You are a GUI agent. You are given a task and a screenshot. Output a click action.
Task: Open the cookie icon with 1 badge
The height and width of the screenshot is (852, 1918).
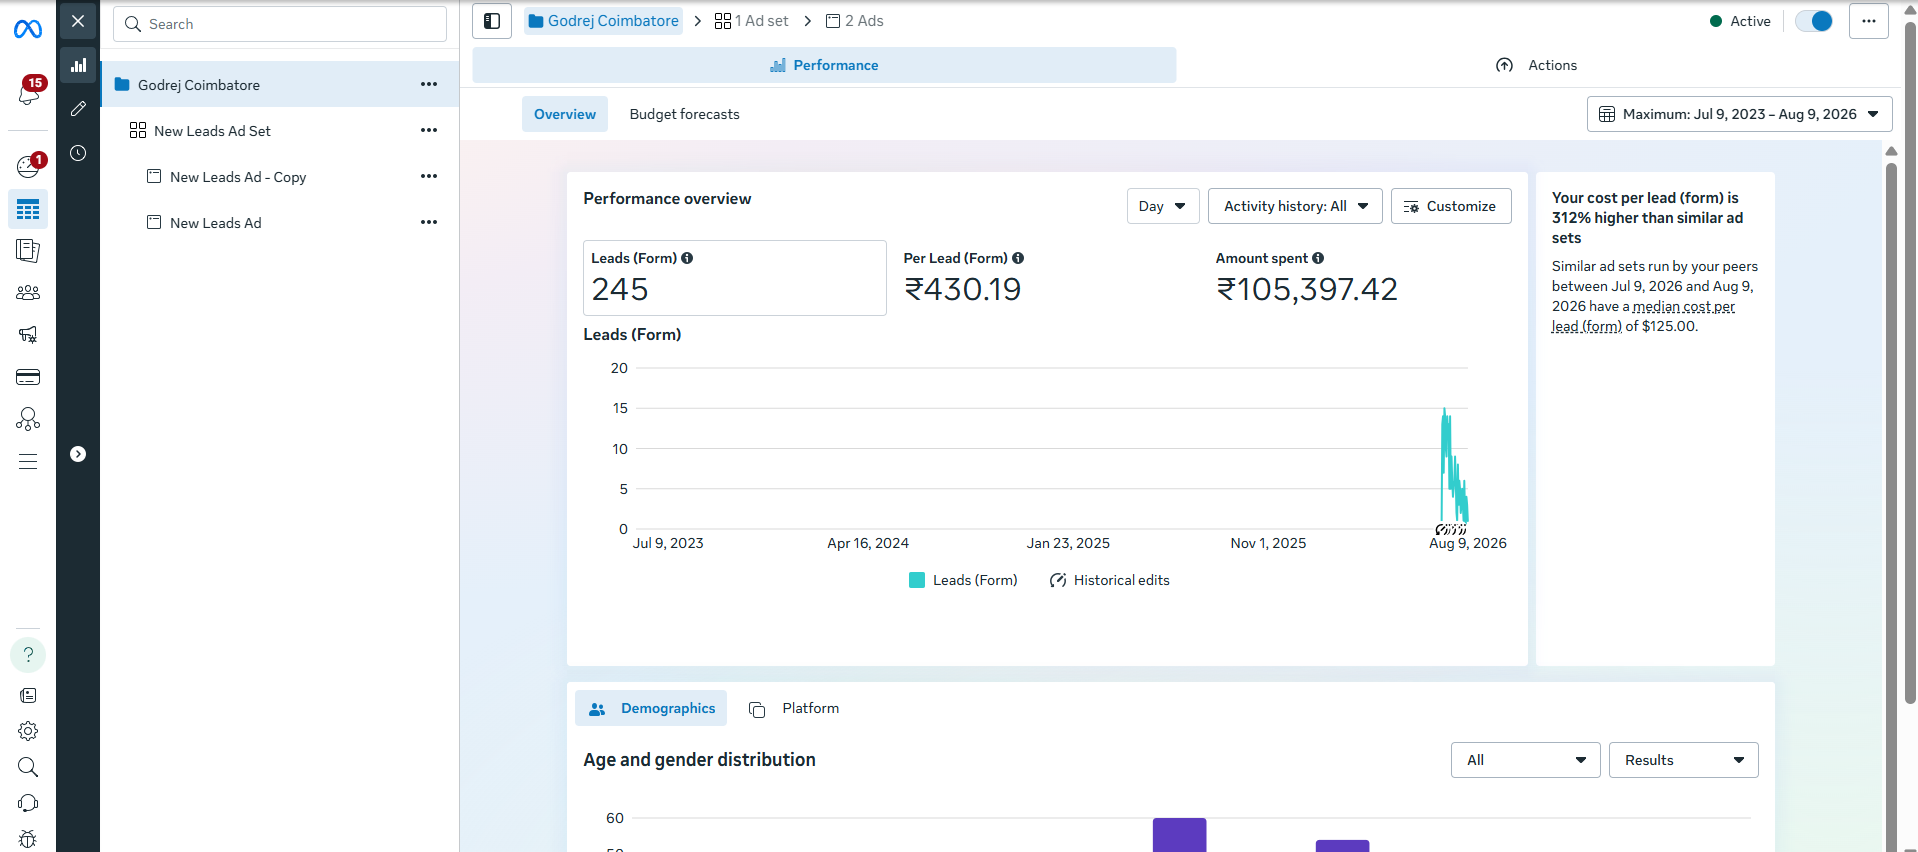click(28, 166)
